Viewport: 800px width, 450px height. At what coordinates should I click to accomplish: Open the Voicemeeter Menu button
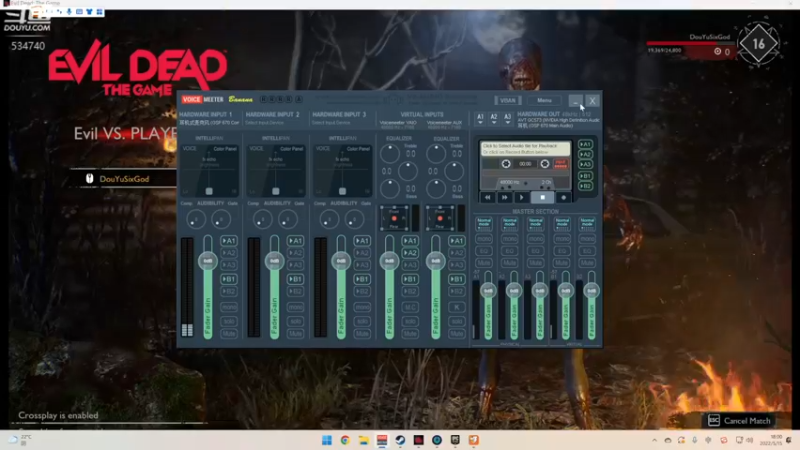(544, 101)
